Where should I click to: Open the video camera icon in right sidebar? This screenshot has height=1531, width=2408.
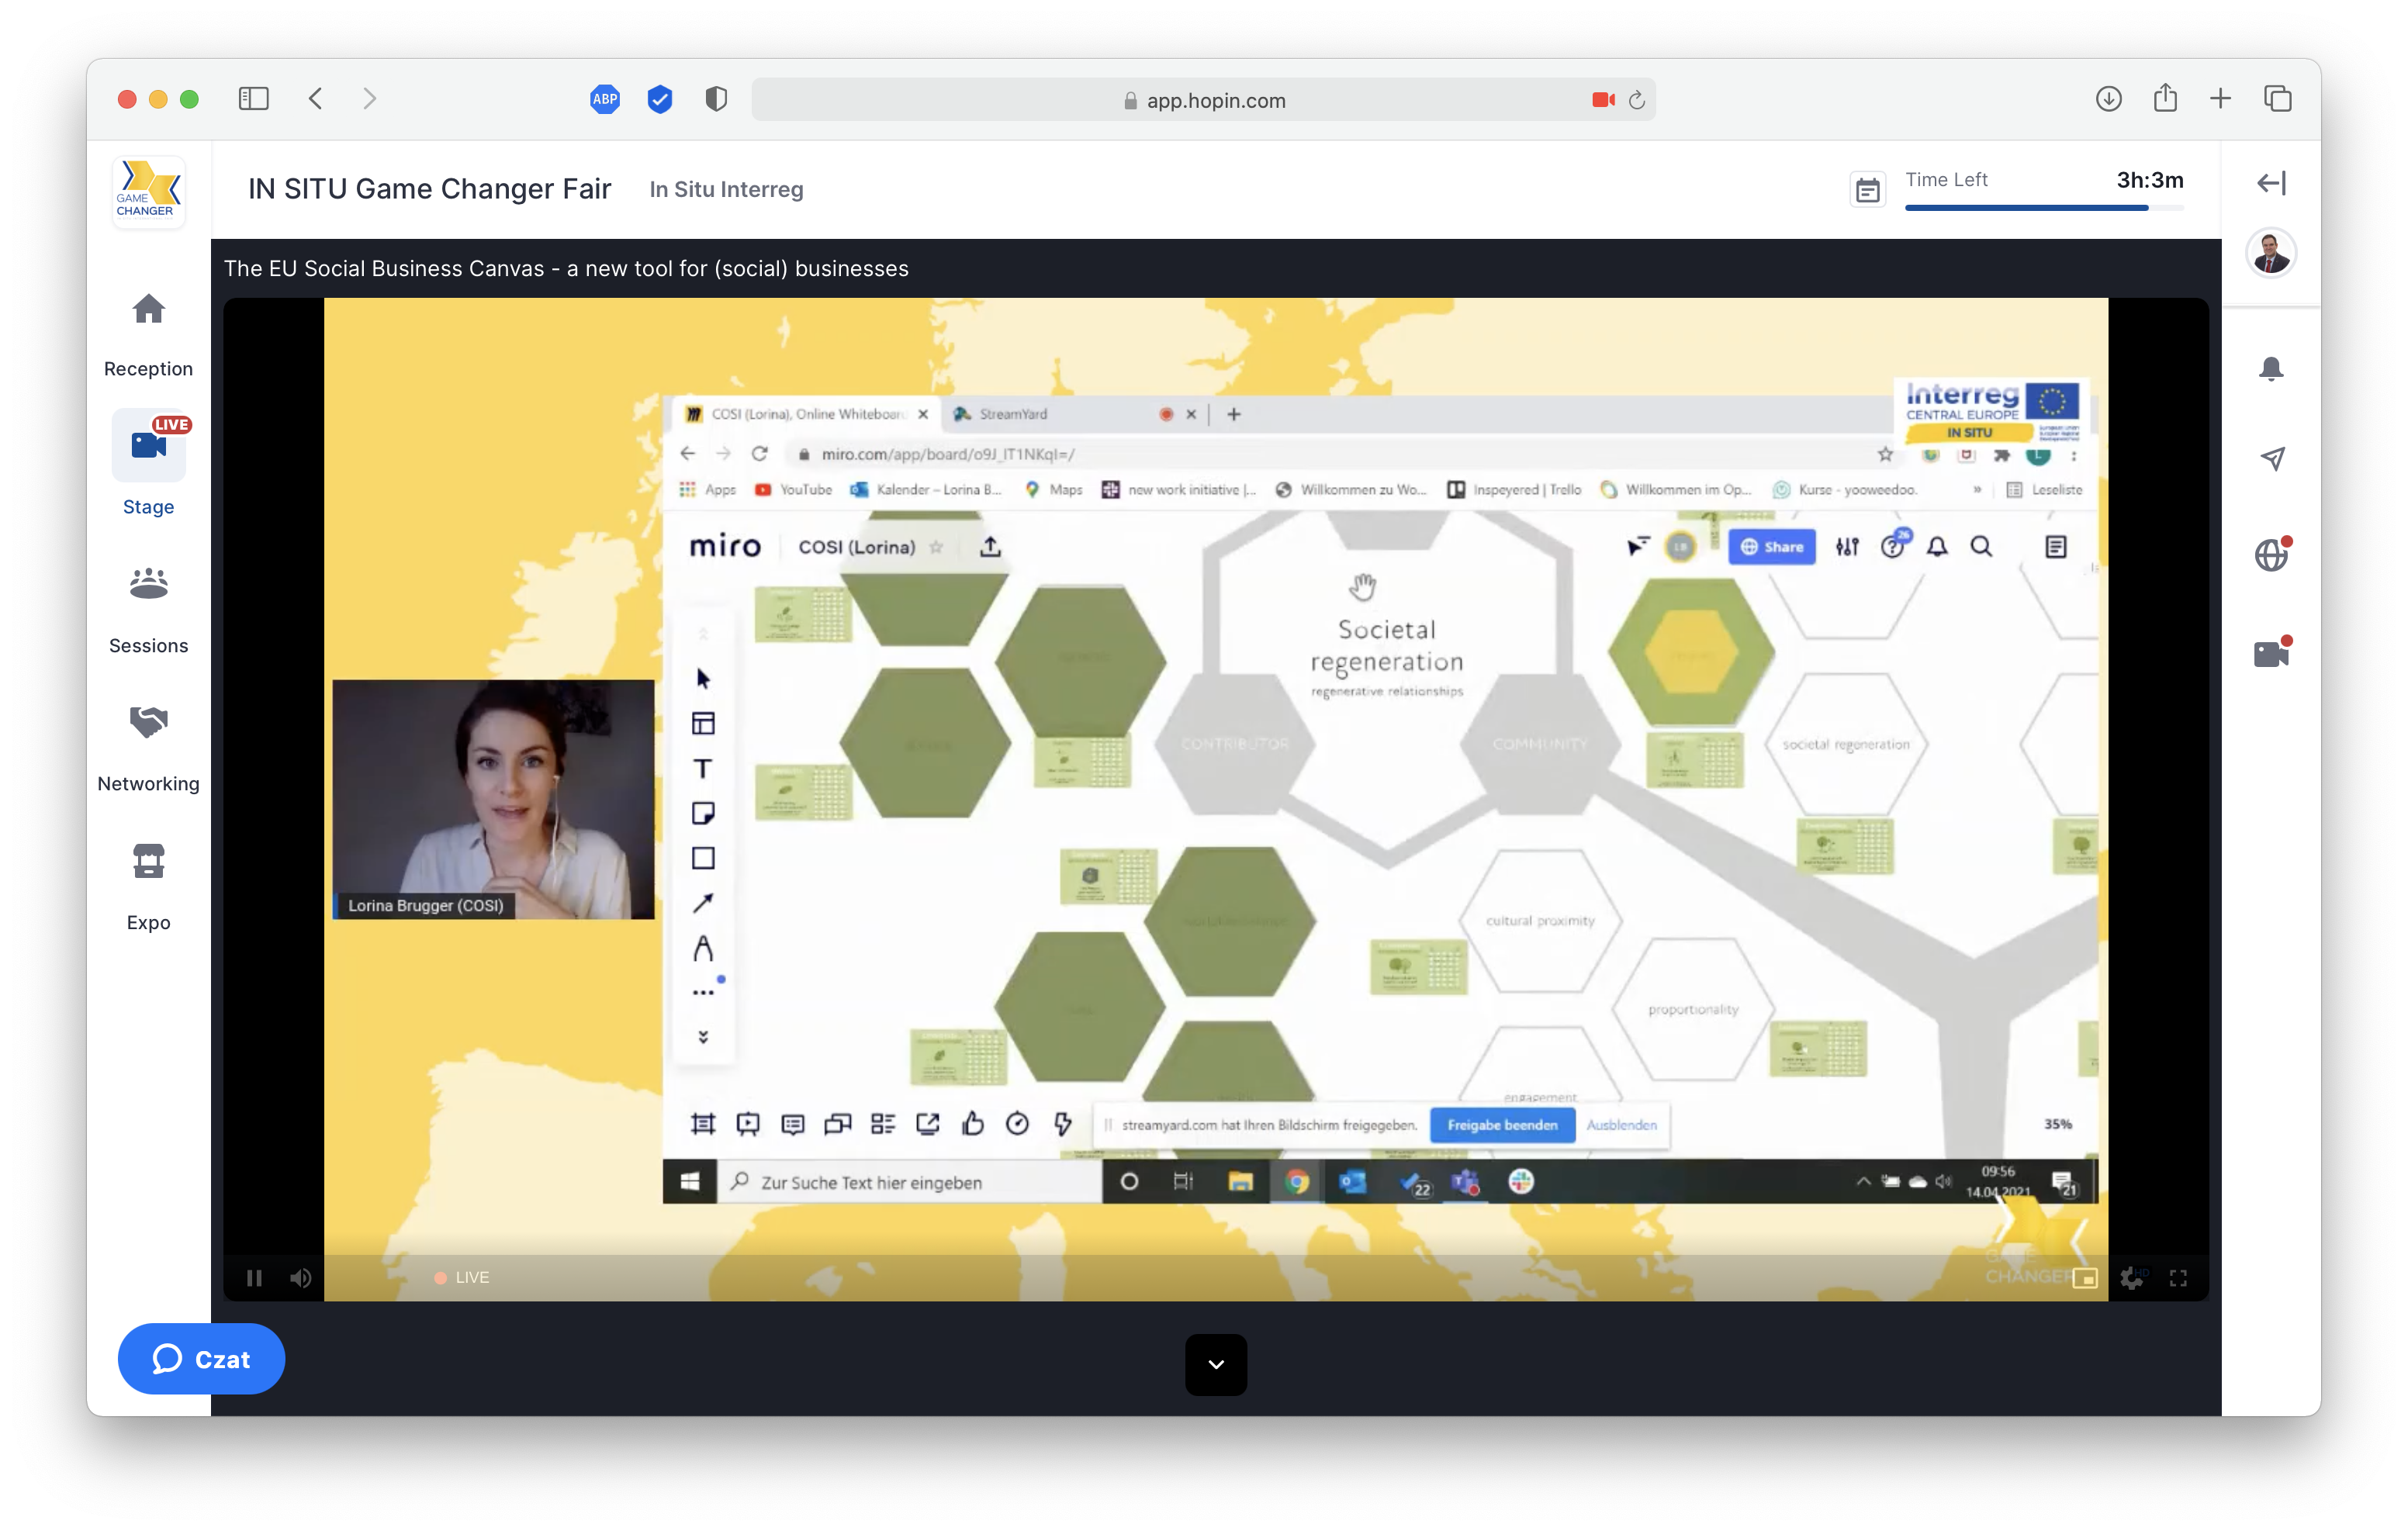(x=2272, y=653)
